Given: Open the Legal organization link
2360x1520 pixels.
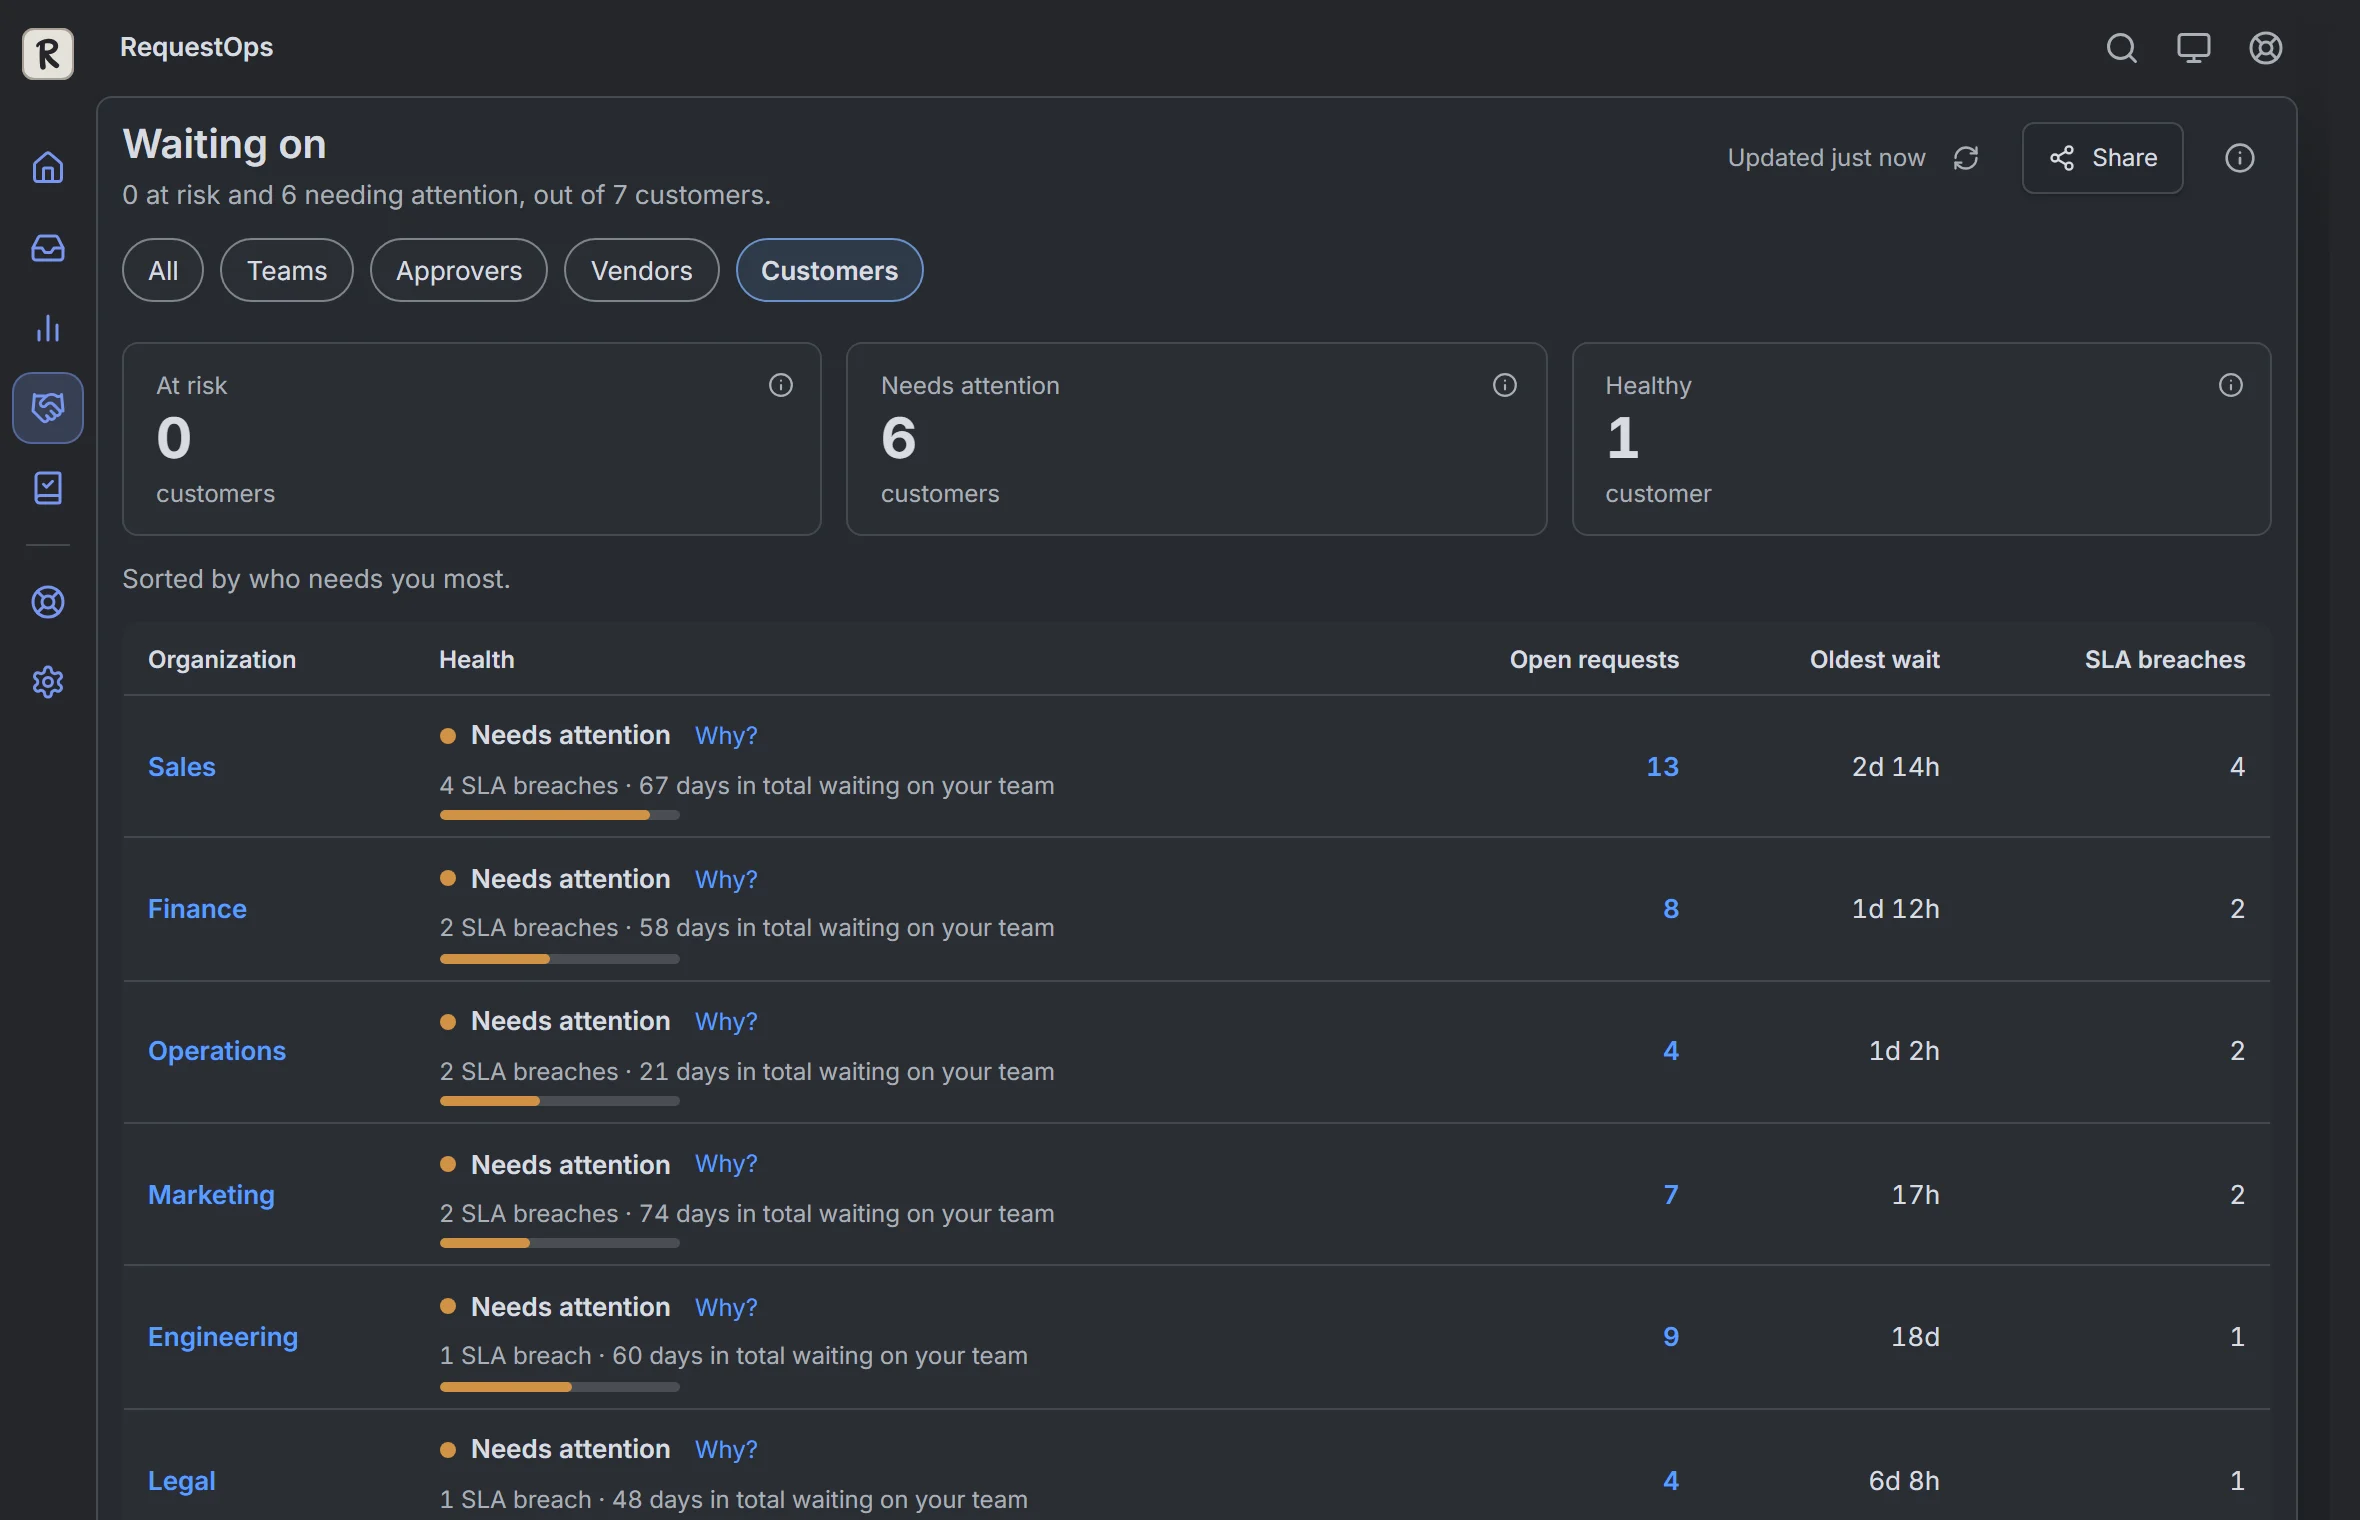Looking at the screenshot, I should (182, 1481).
